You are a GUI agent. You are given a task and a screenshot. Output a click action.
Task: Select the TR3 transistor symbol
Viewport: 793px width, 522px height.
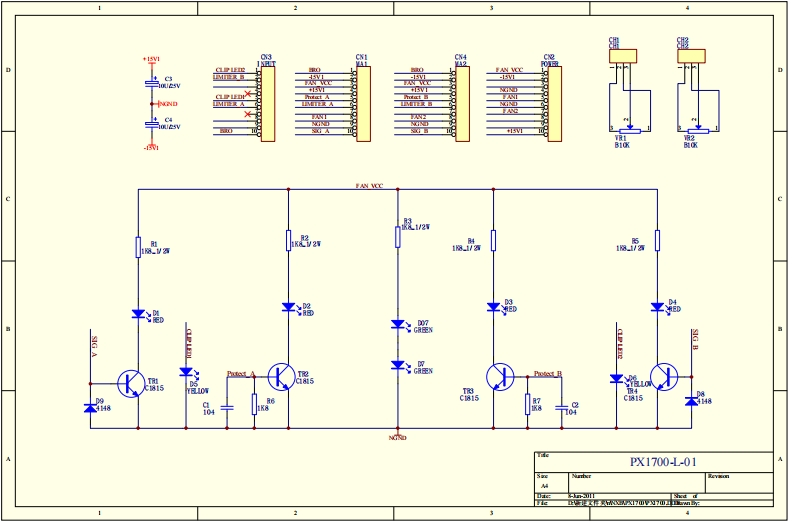pyautogui.click(x=501, y=376)
